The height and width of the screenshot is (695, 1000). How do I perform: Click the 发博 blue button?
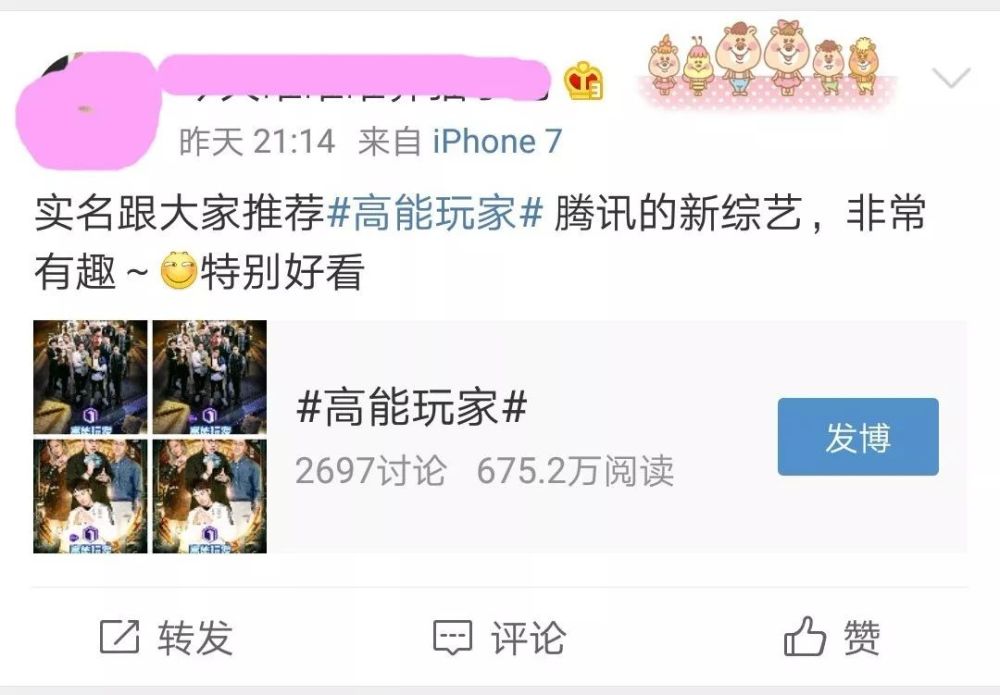858,437
